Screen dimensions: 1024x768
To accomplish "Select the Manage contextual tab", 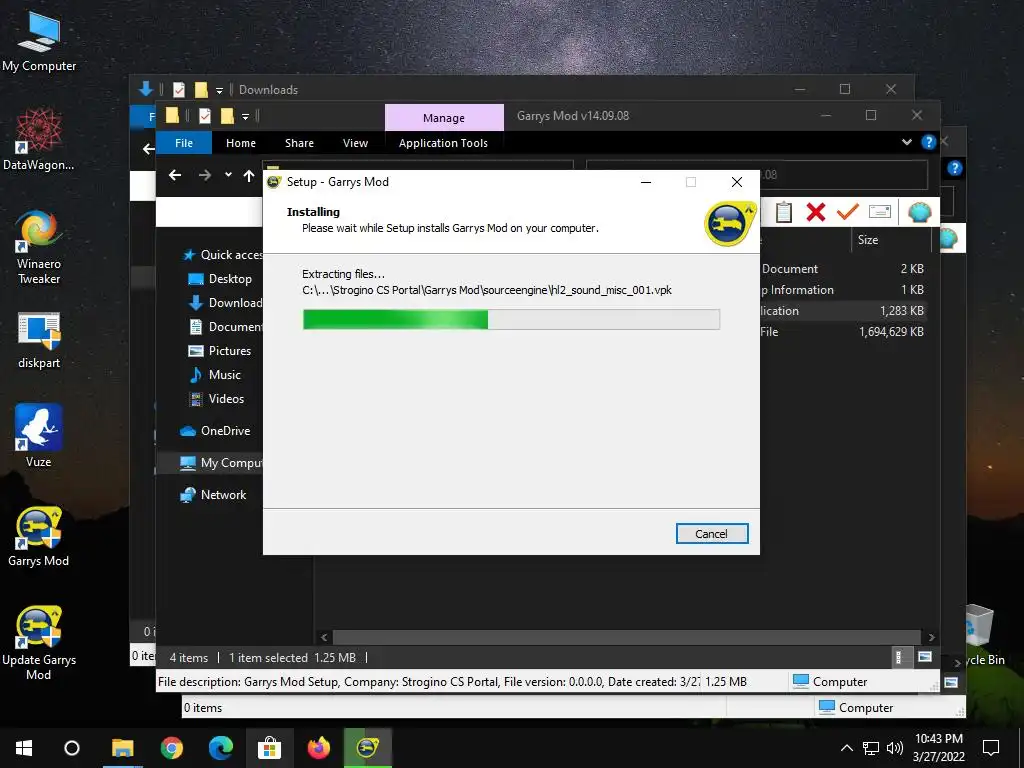I will pos(444,118).
